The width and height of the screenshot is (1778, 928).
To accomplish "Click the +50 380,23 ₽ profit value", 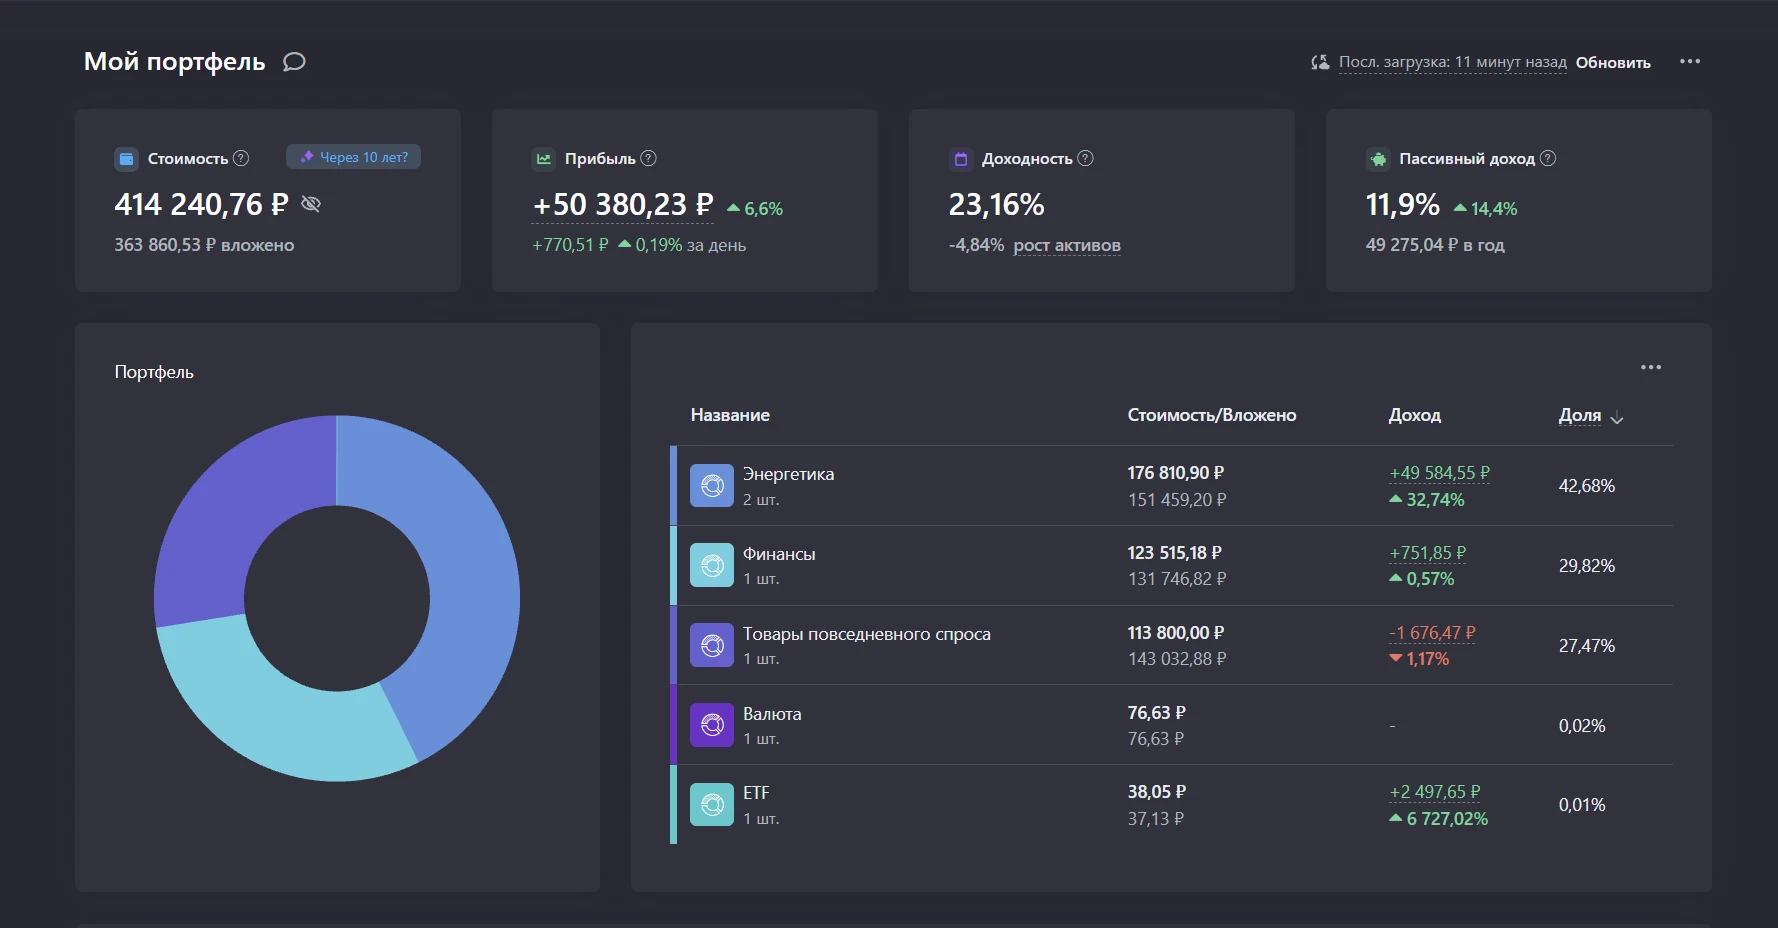I will click(x=623, y=205).
